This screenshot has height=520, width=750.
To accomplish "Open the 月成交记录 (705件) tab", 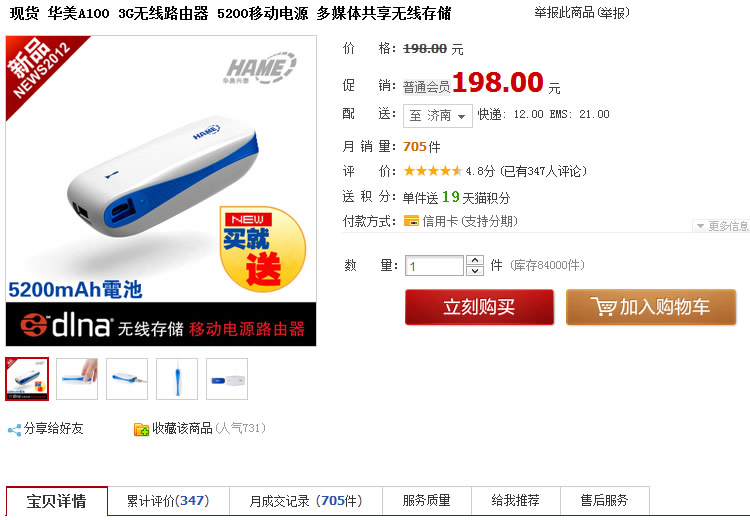I will 306,501.
